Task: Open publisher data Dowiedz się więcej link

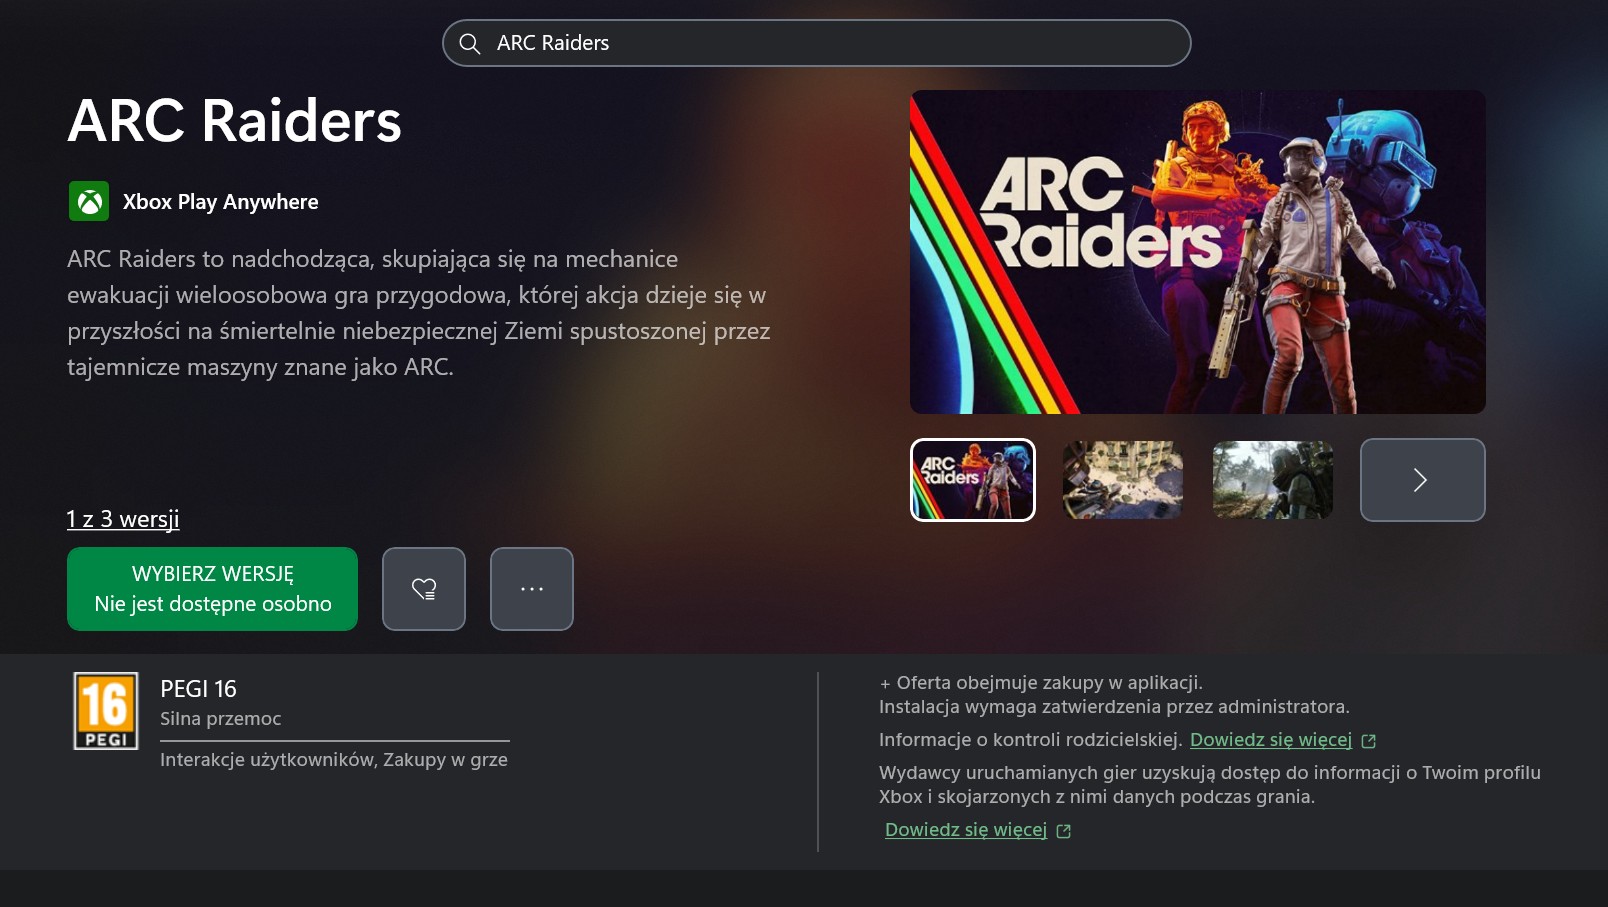Action: point(966,830)
